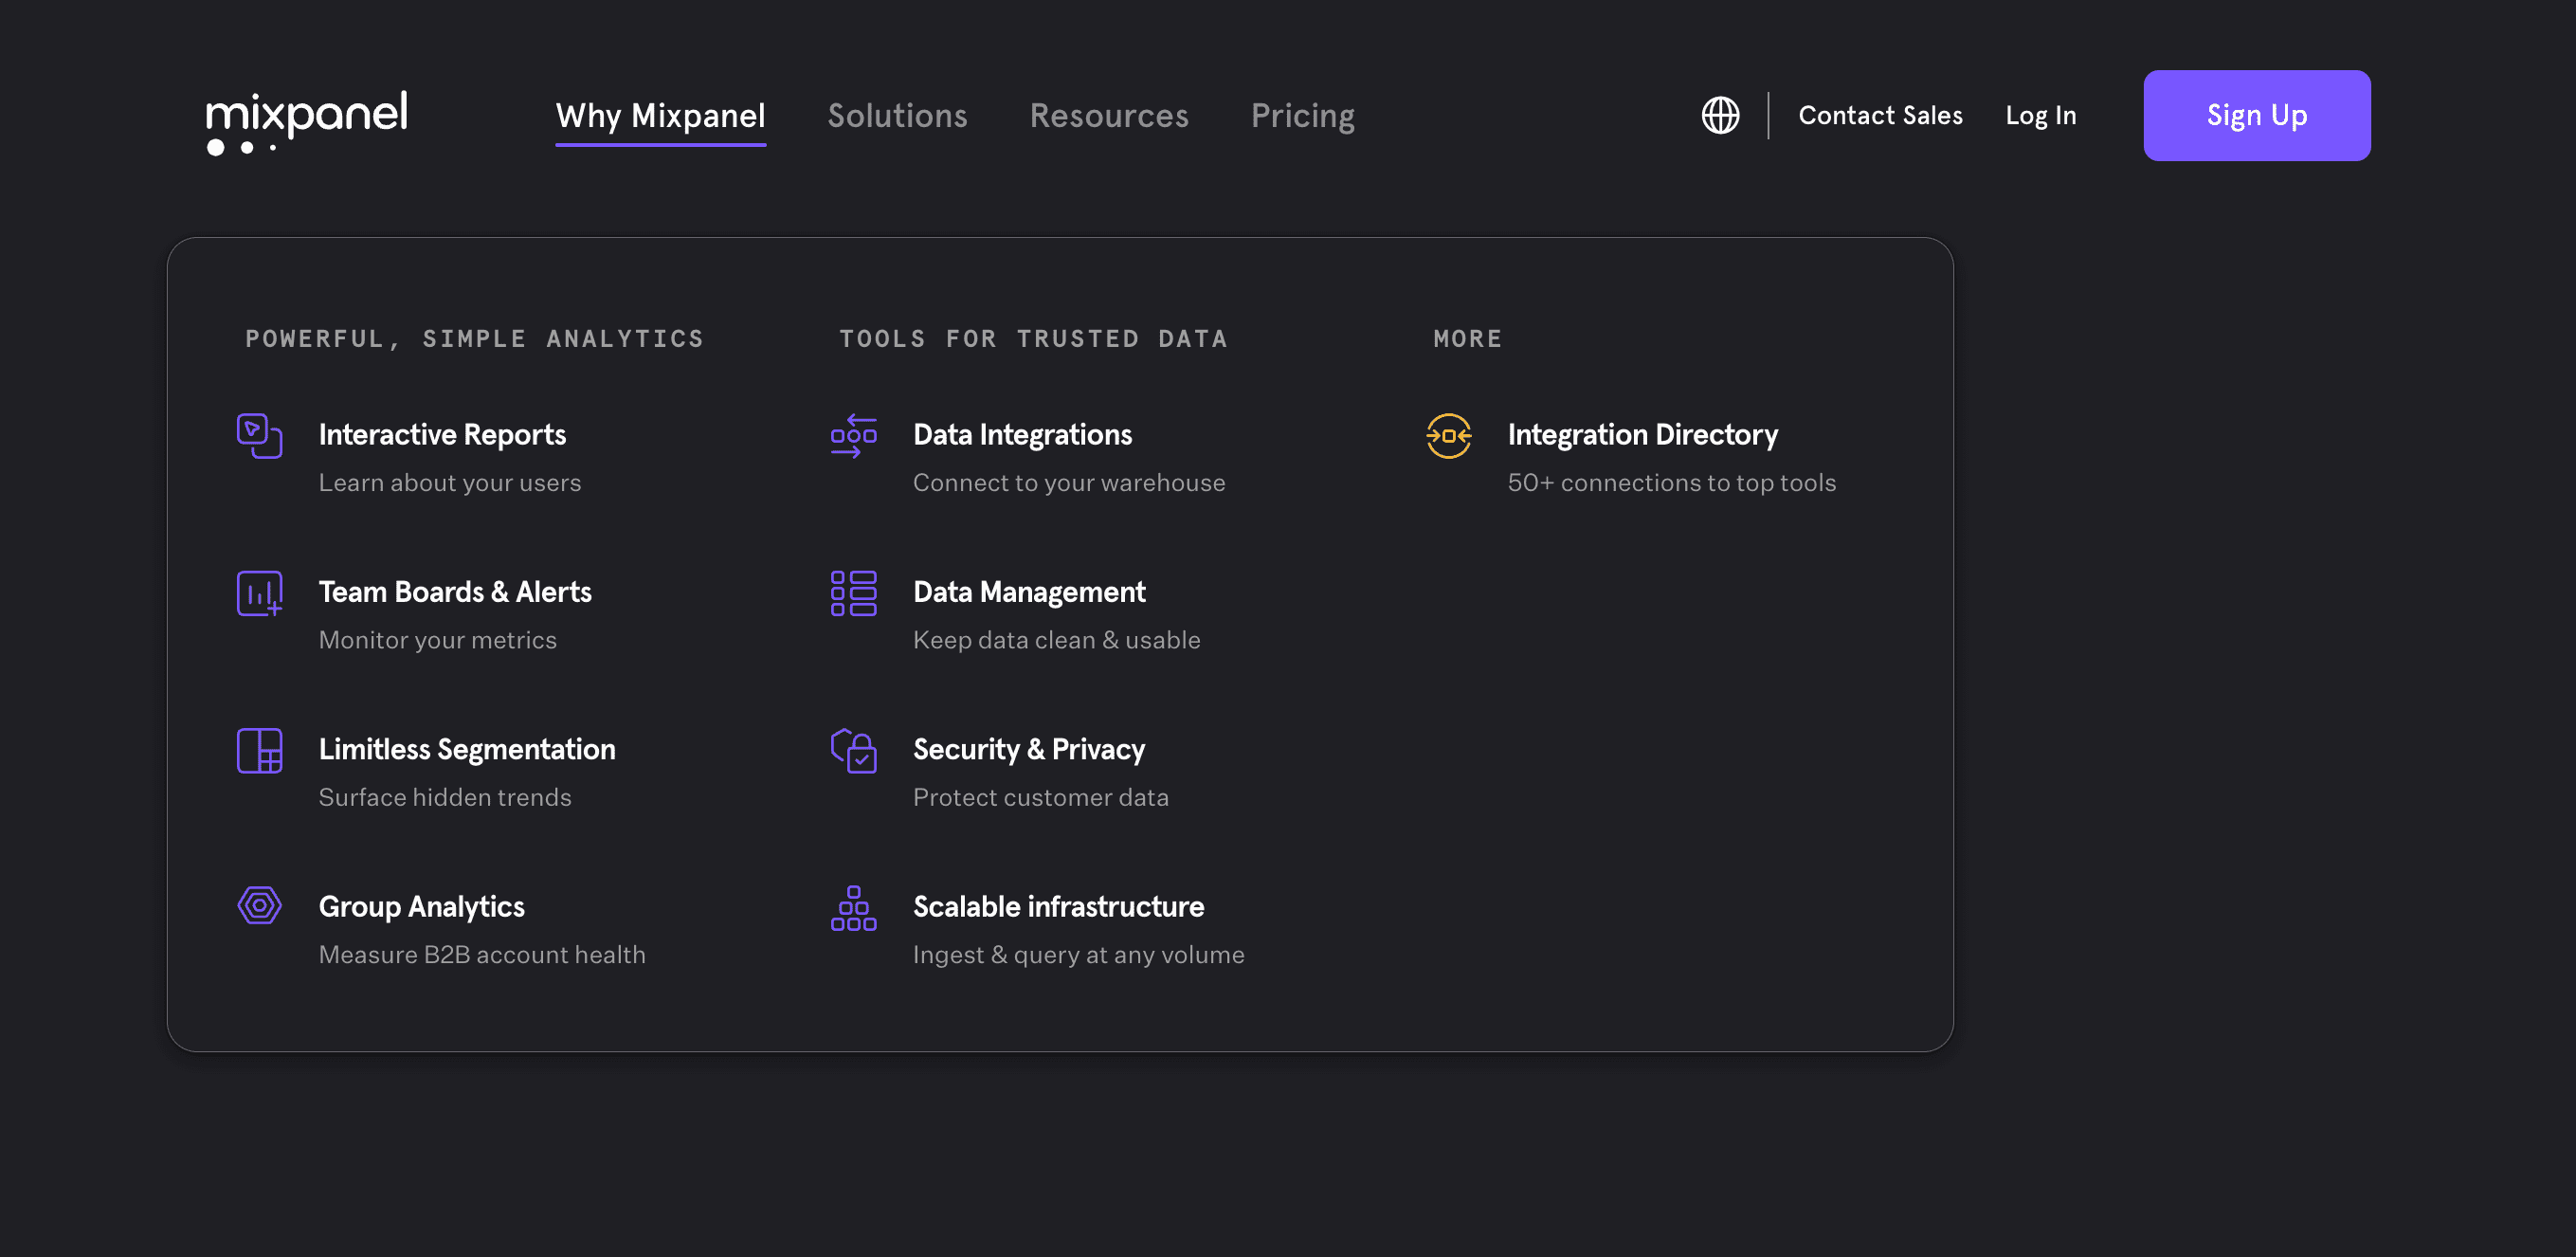Click the Log In link
This screenshot has height=1257, width=2576.
click(x=2040, y=116)
